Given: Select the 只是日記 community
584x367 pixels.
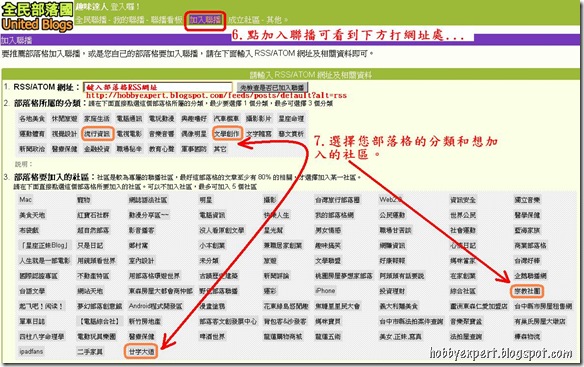Looking at the screenshot, I should click(90, 246).
